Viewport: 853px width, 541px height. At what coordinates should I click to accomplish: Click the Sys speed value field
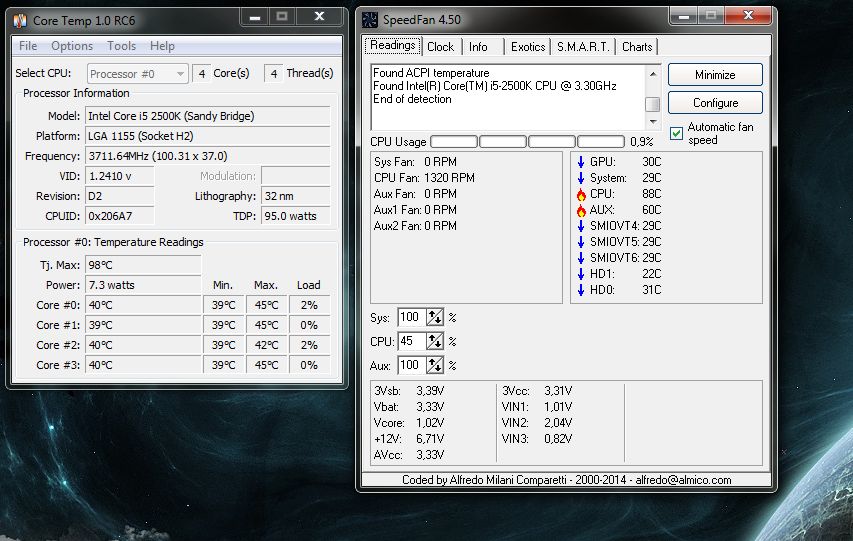coord(412,317)
